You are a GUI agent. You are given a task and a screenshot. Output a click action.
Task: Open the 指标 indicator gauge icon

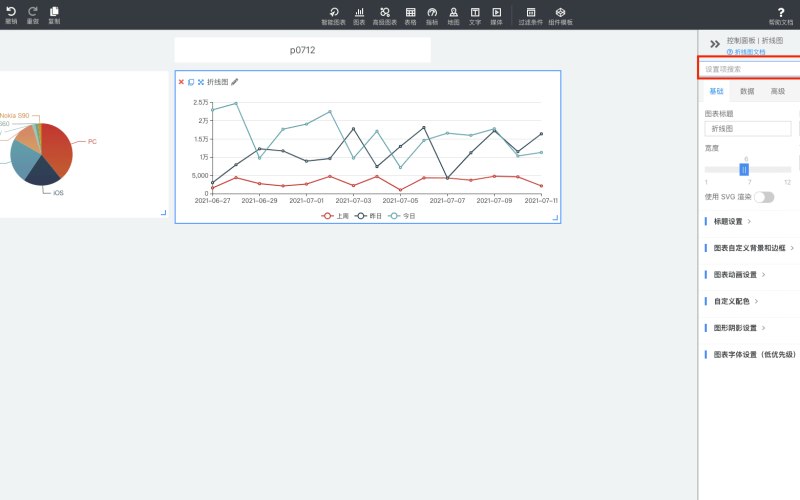pyautogui.click(x=432, y=16)
